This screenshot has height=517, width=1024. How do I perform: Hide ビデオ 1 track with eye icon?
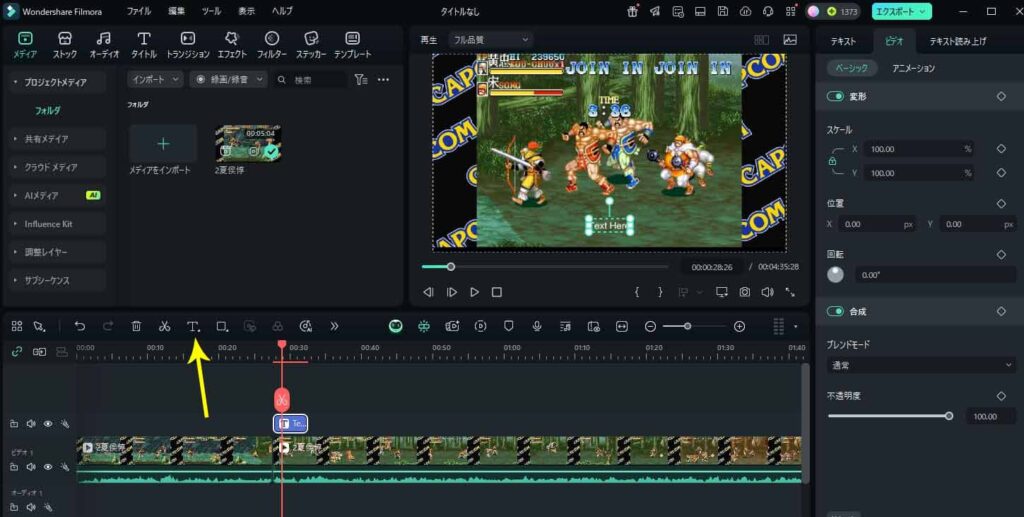(x=48, y=467)
